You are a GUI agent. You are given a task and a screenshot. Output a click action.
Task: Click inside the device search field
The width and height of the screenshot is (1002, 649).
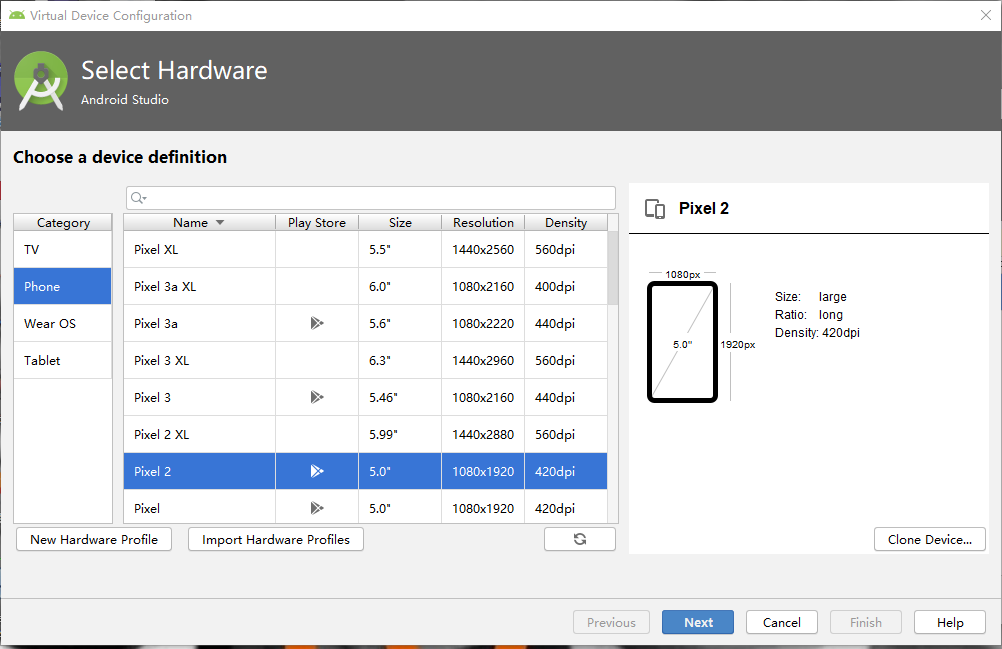(371, 198)
